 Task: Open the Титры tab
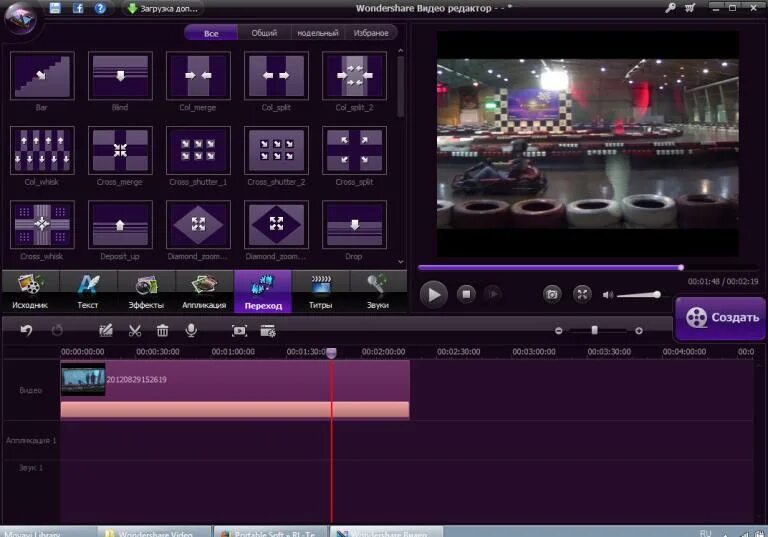click(320, 292)
